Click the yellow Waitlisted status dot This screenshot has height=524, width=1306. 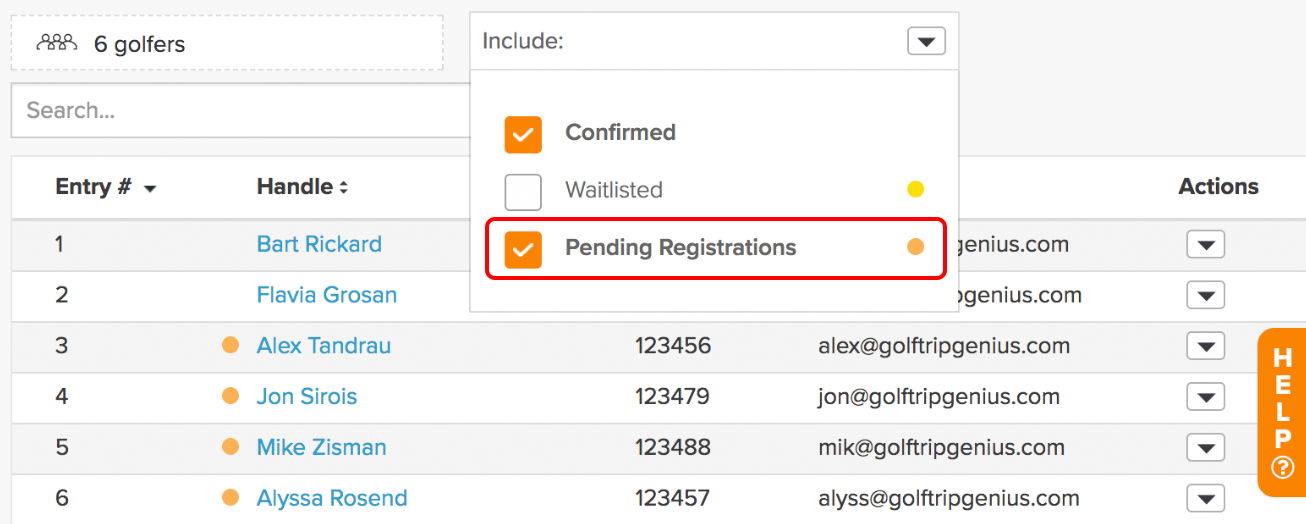click(915, 189)
